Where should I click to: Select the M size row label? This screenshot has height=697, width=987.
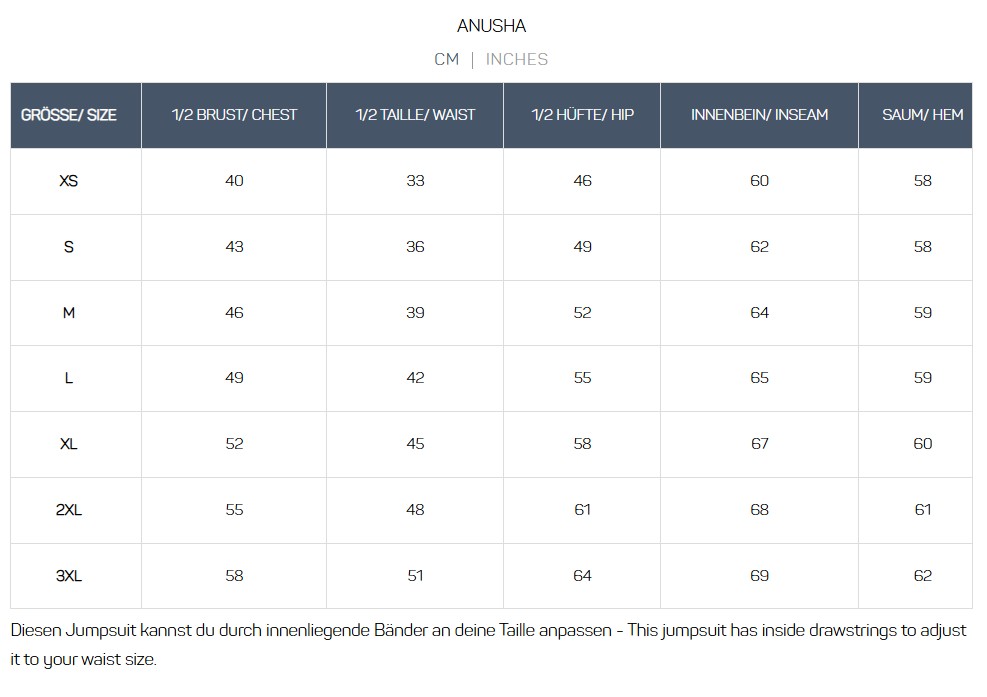69,313
